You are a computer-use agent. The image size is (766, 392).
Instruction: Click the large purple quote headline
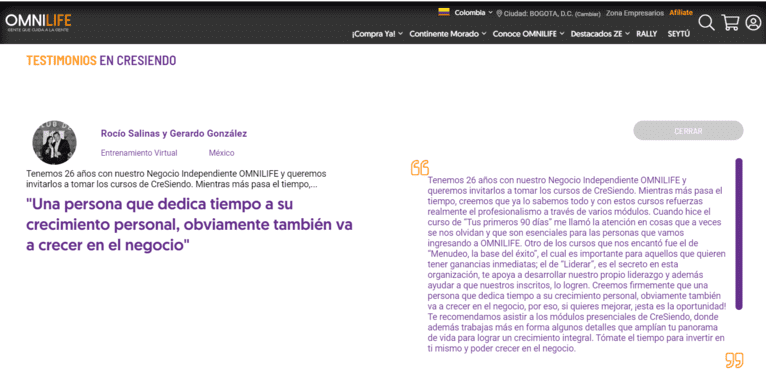pyautogui.click(x=189, y=224)
